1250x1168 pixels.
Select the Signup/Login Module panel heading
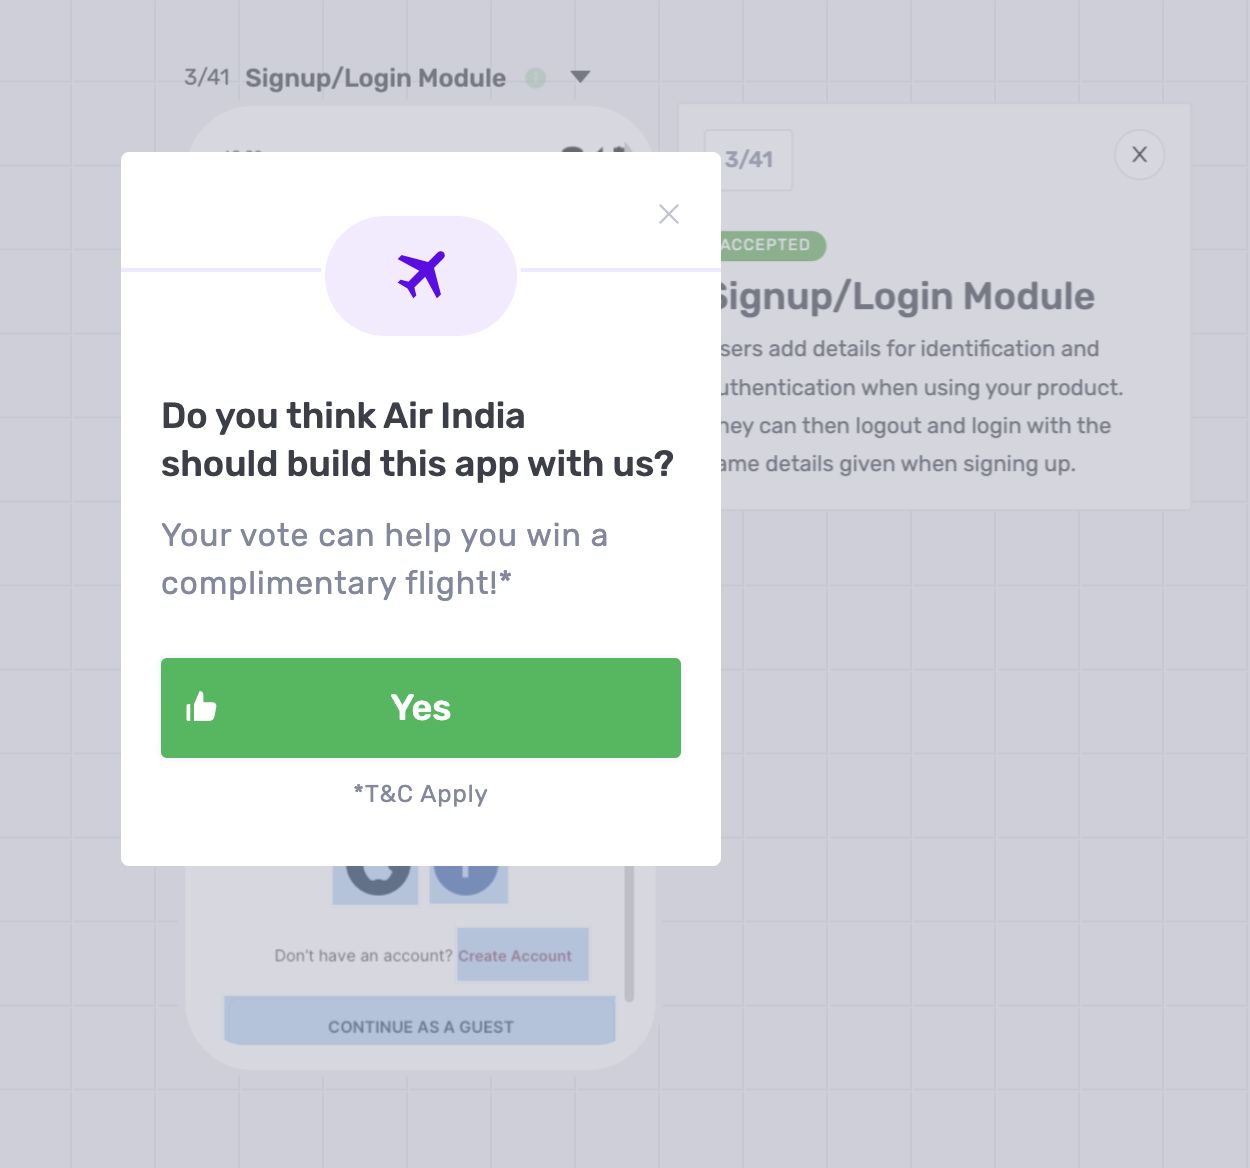(x=905, y=297)
